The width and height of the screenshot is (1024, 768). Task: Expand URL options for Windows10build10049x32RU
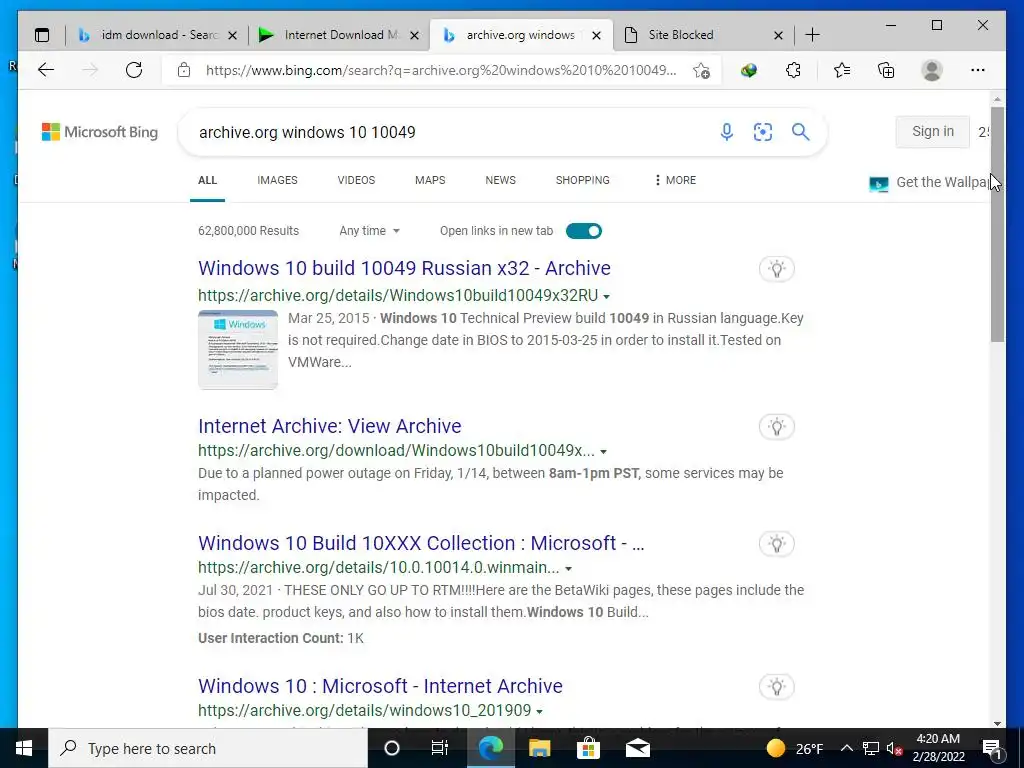click(x=607, y=296)
